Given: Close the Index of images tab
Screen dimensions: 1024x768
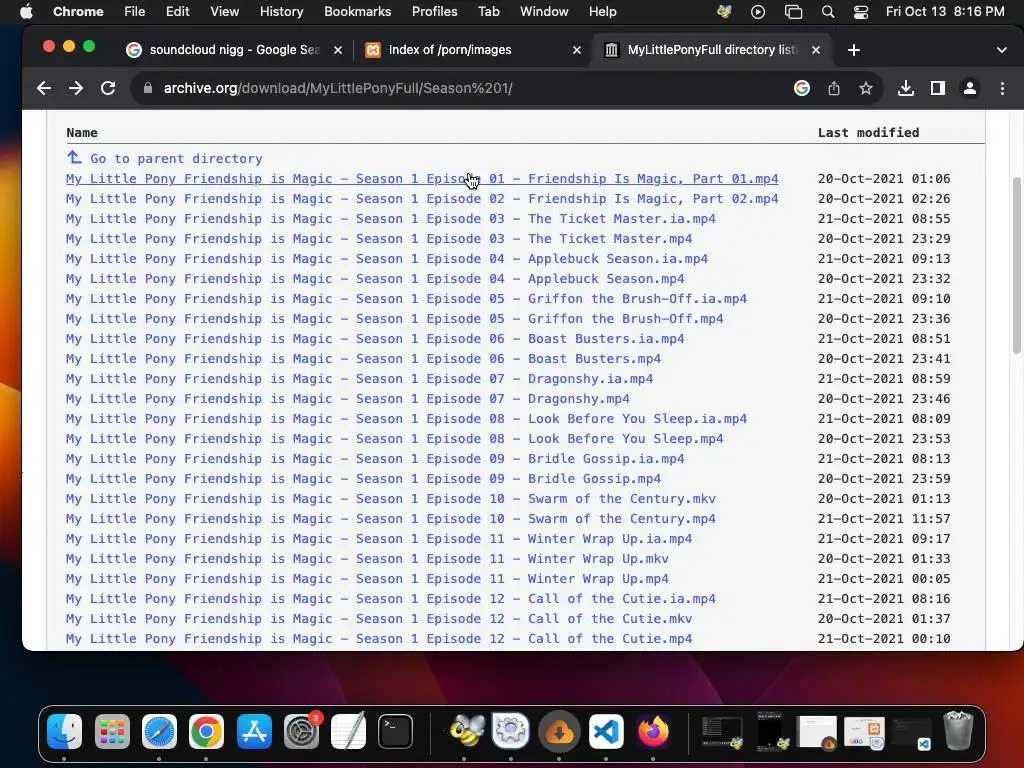Looking at the screenshot, I should tap(577, 50).
